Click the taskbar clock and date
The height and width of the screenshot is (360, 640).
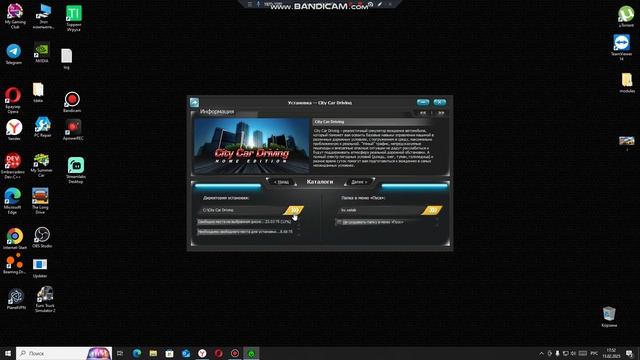[x=611, y=353]
